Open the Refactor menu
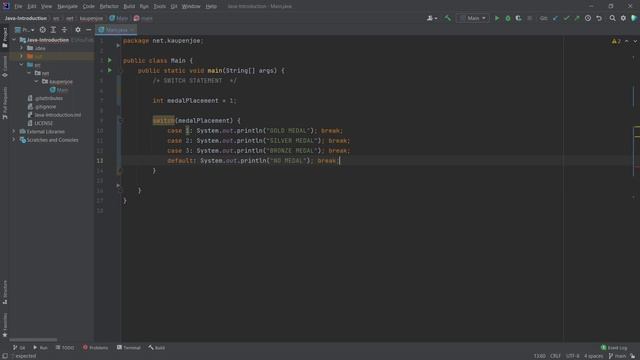Screen dimensions: 640x360 (x=109, y=7)
